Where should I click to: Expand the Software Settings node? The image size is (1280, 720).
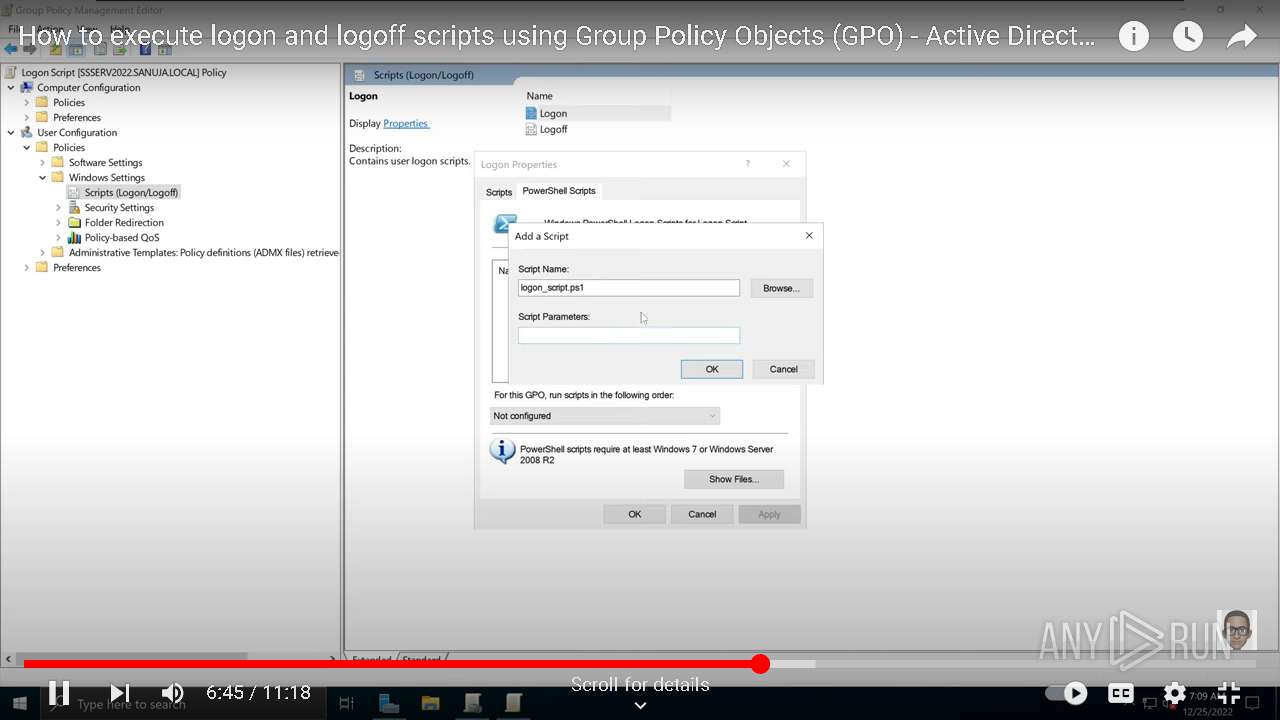(43, 162)
